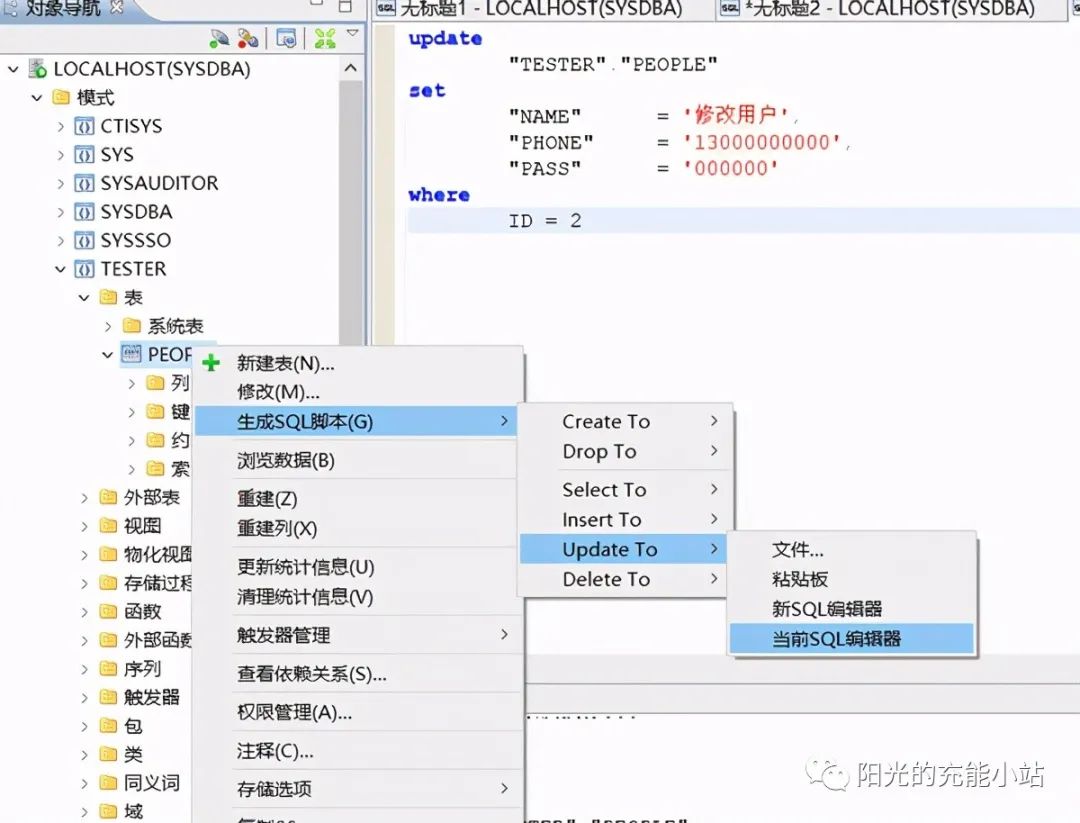
Task: Collapse the LOCALHOST(SYSDBA) tree node
Action: 13,69
